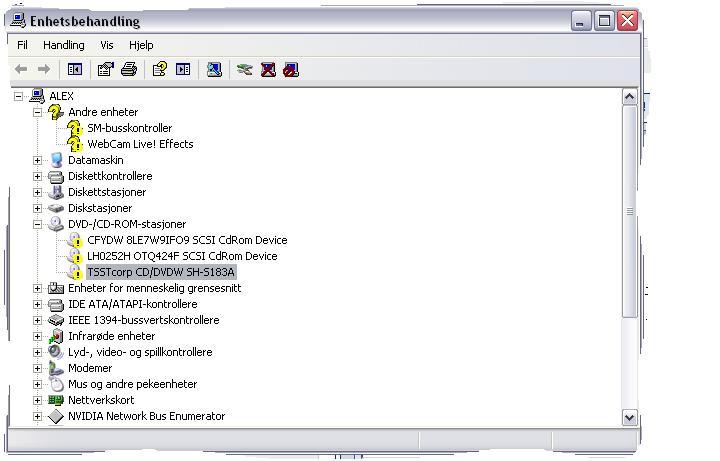Expand the Diskettstasjoner branch

(37, 192)
